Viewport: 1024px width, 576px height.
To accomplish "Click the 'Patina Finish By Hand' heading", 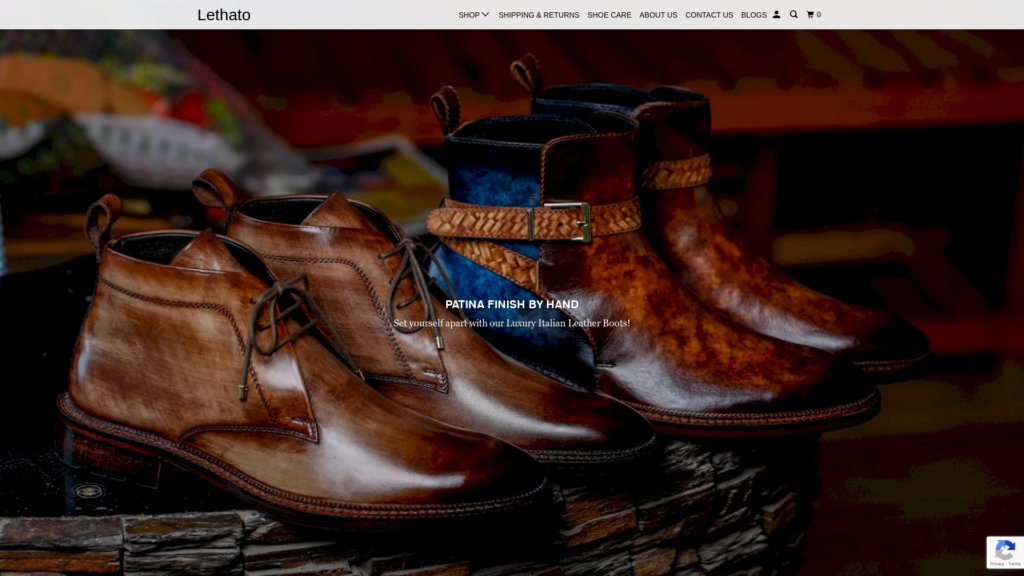I will point(512,304).
